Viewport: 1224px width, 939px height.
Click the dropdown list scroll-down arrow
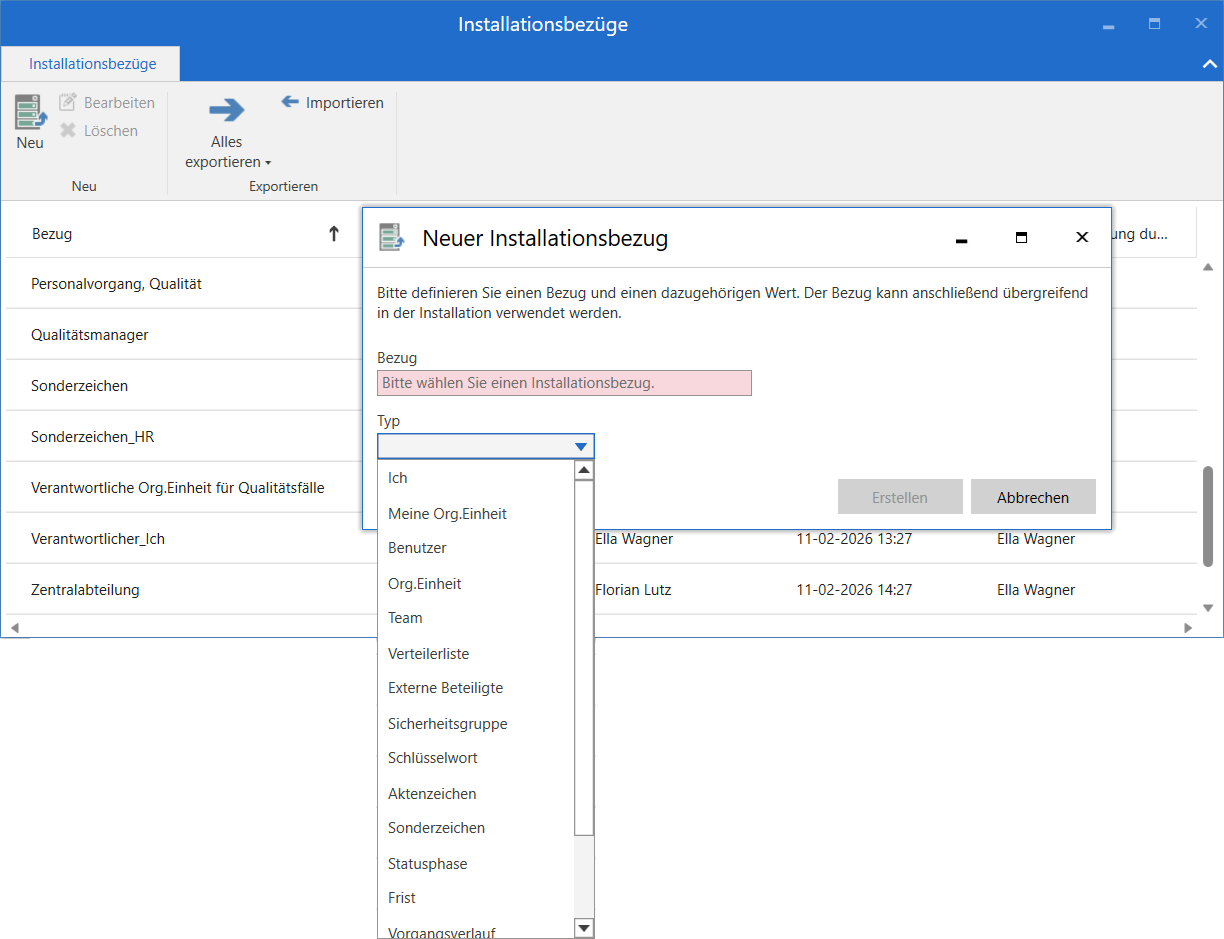[584, 928]
